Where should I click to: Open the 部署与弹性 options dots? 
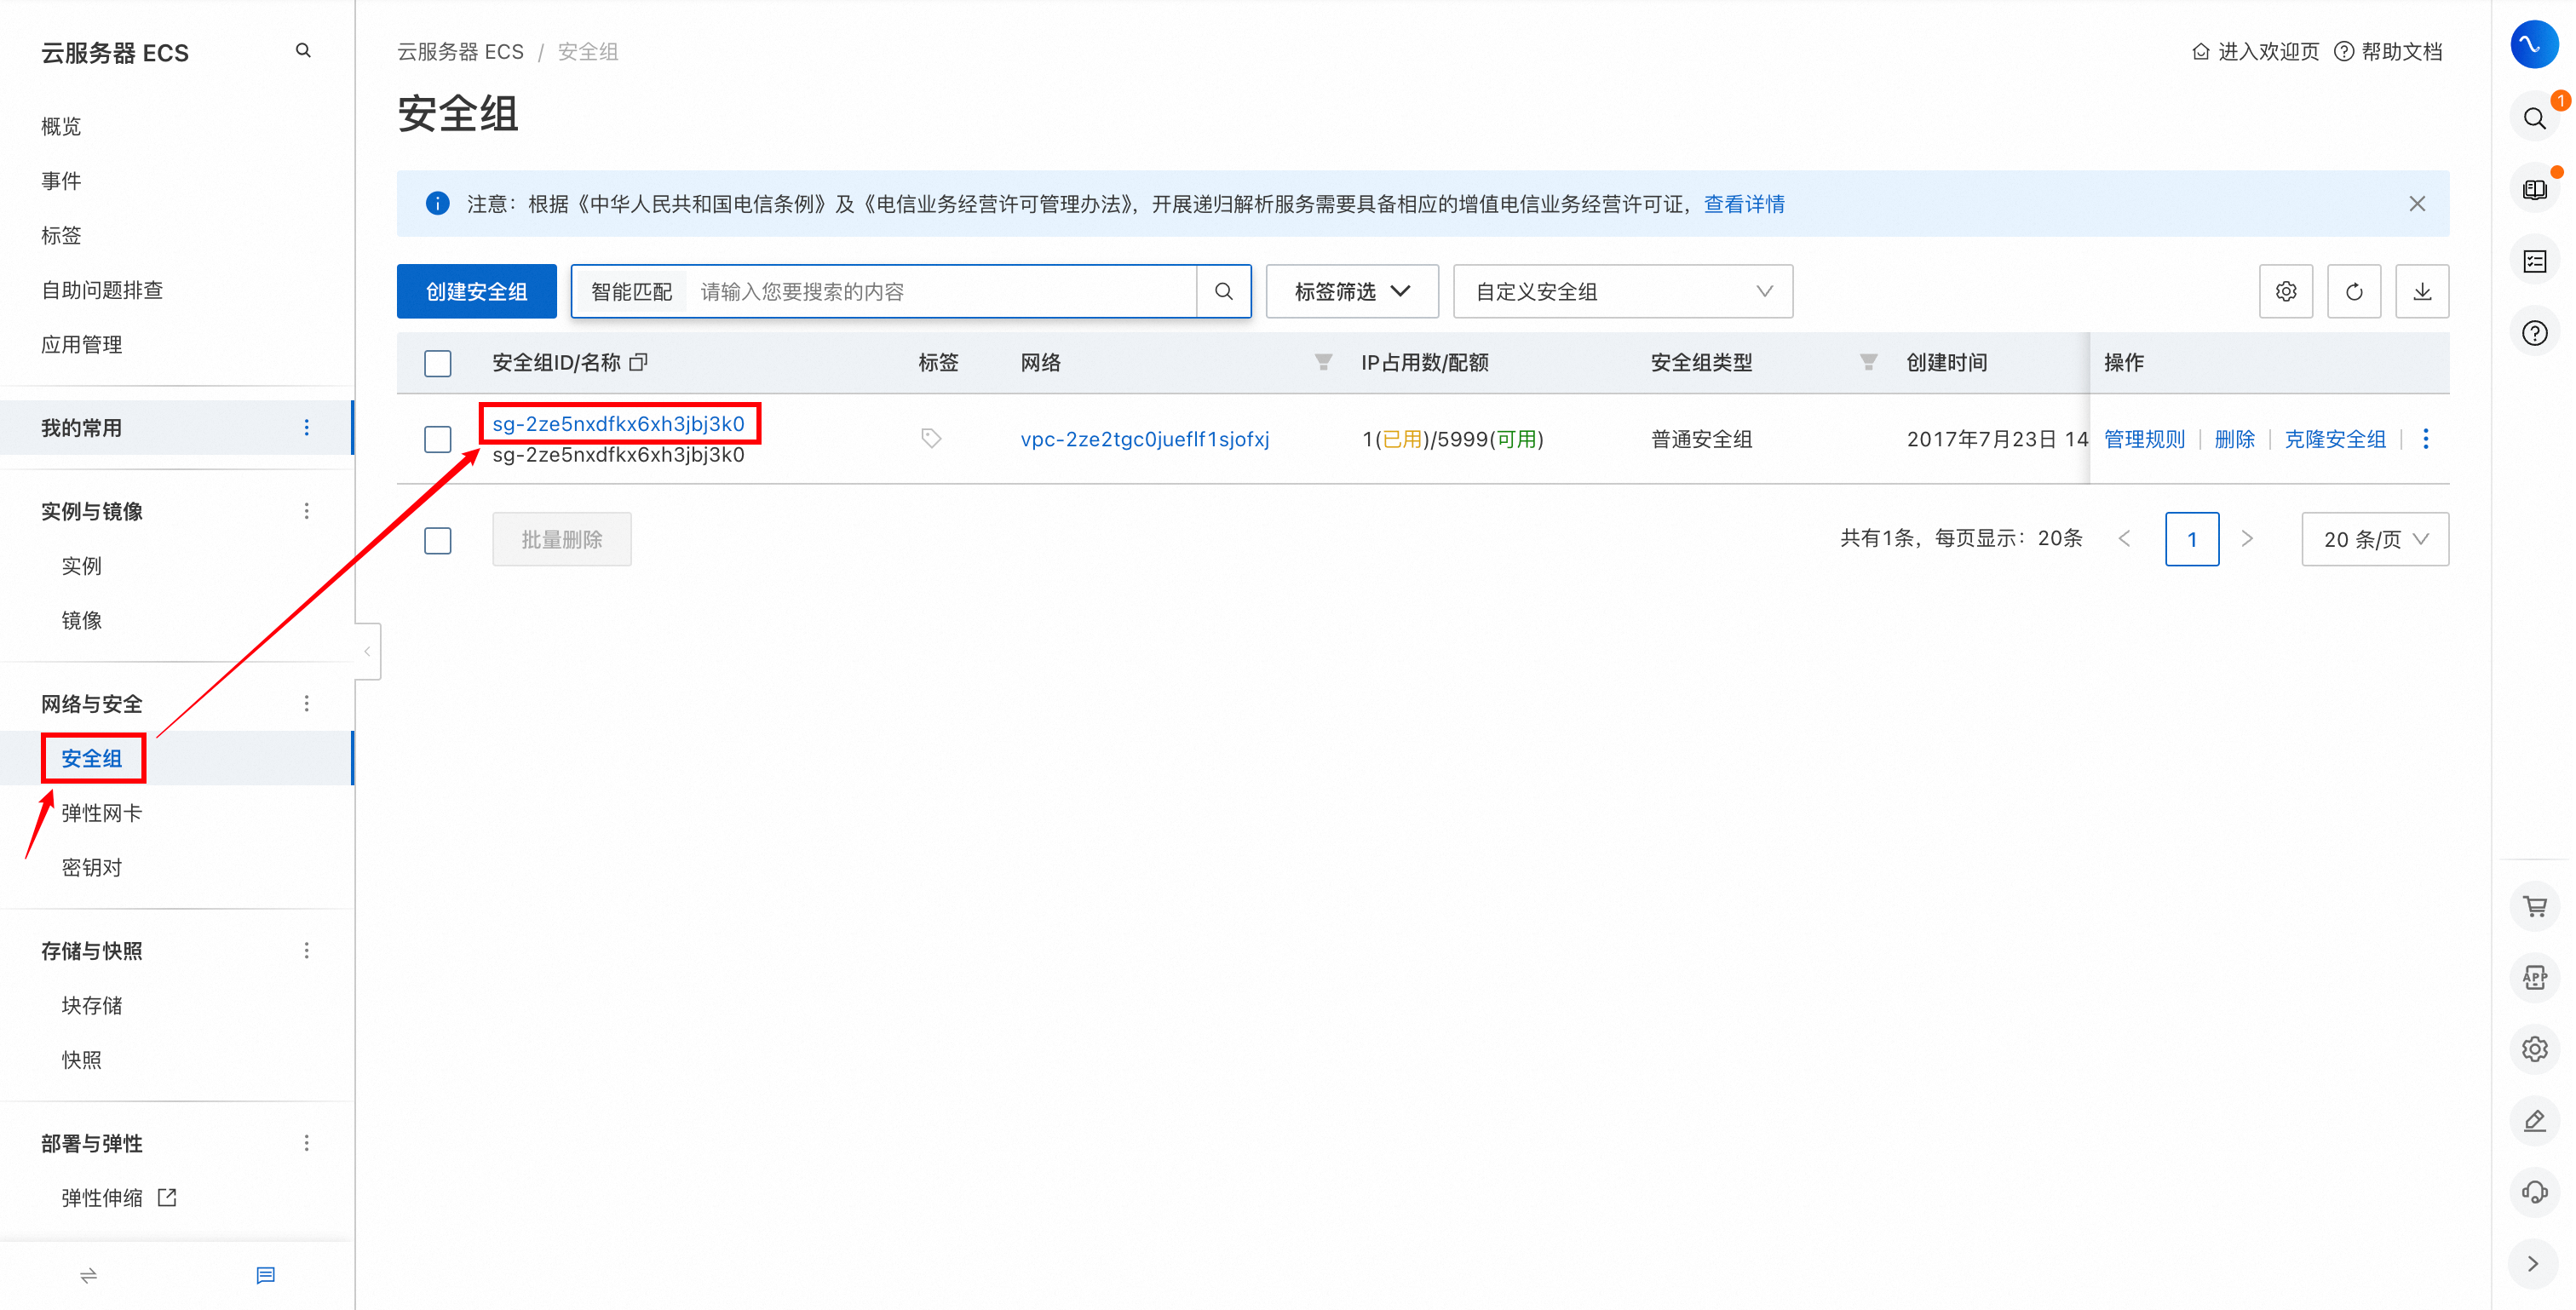pyautogui.click(x=306, y=1143)
